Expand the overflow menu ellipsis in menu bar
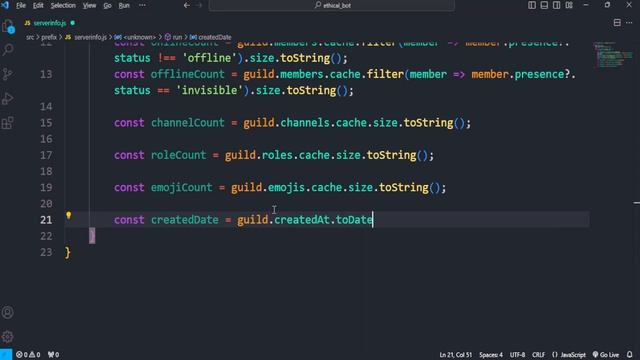640x360 pixels. [142, 5]
